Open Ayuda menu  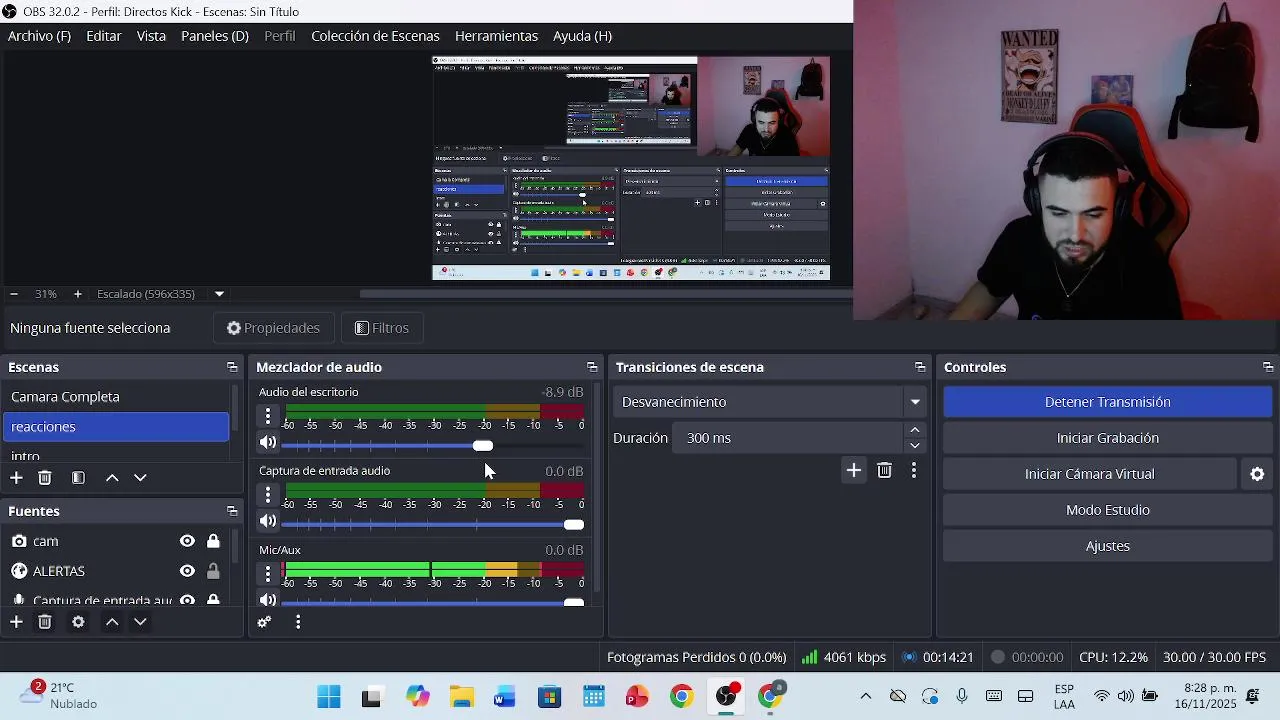[582, 36]
